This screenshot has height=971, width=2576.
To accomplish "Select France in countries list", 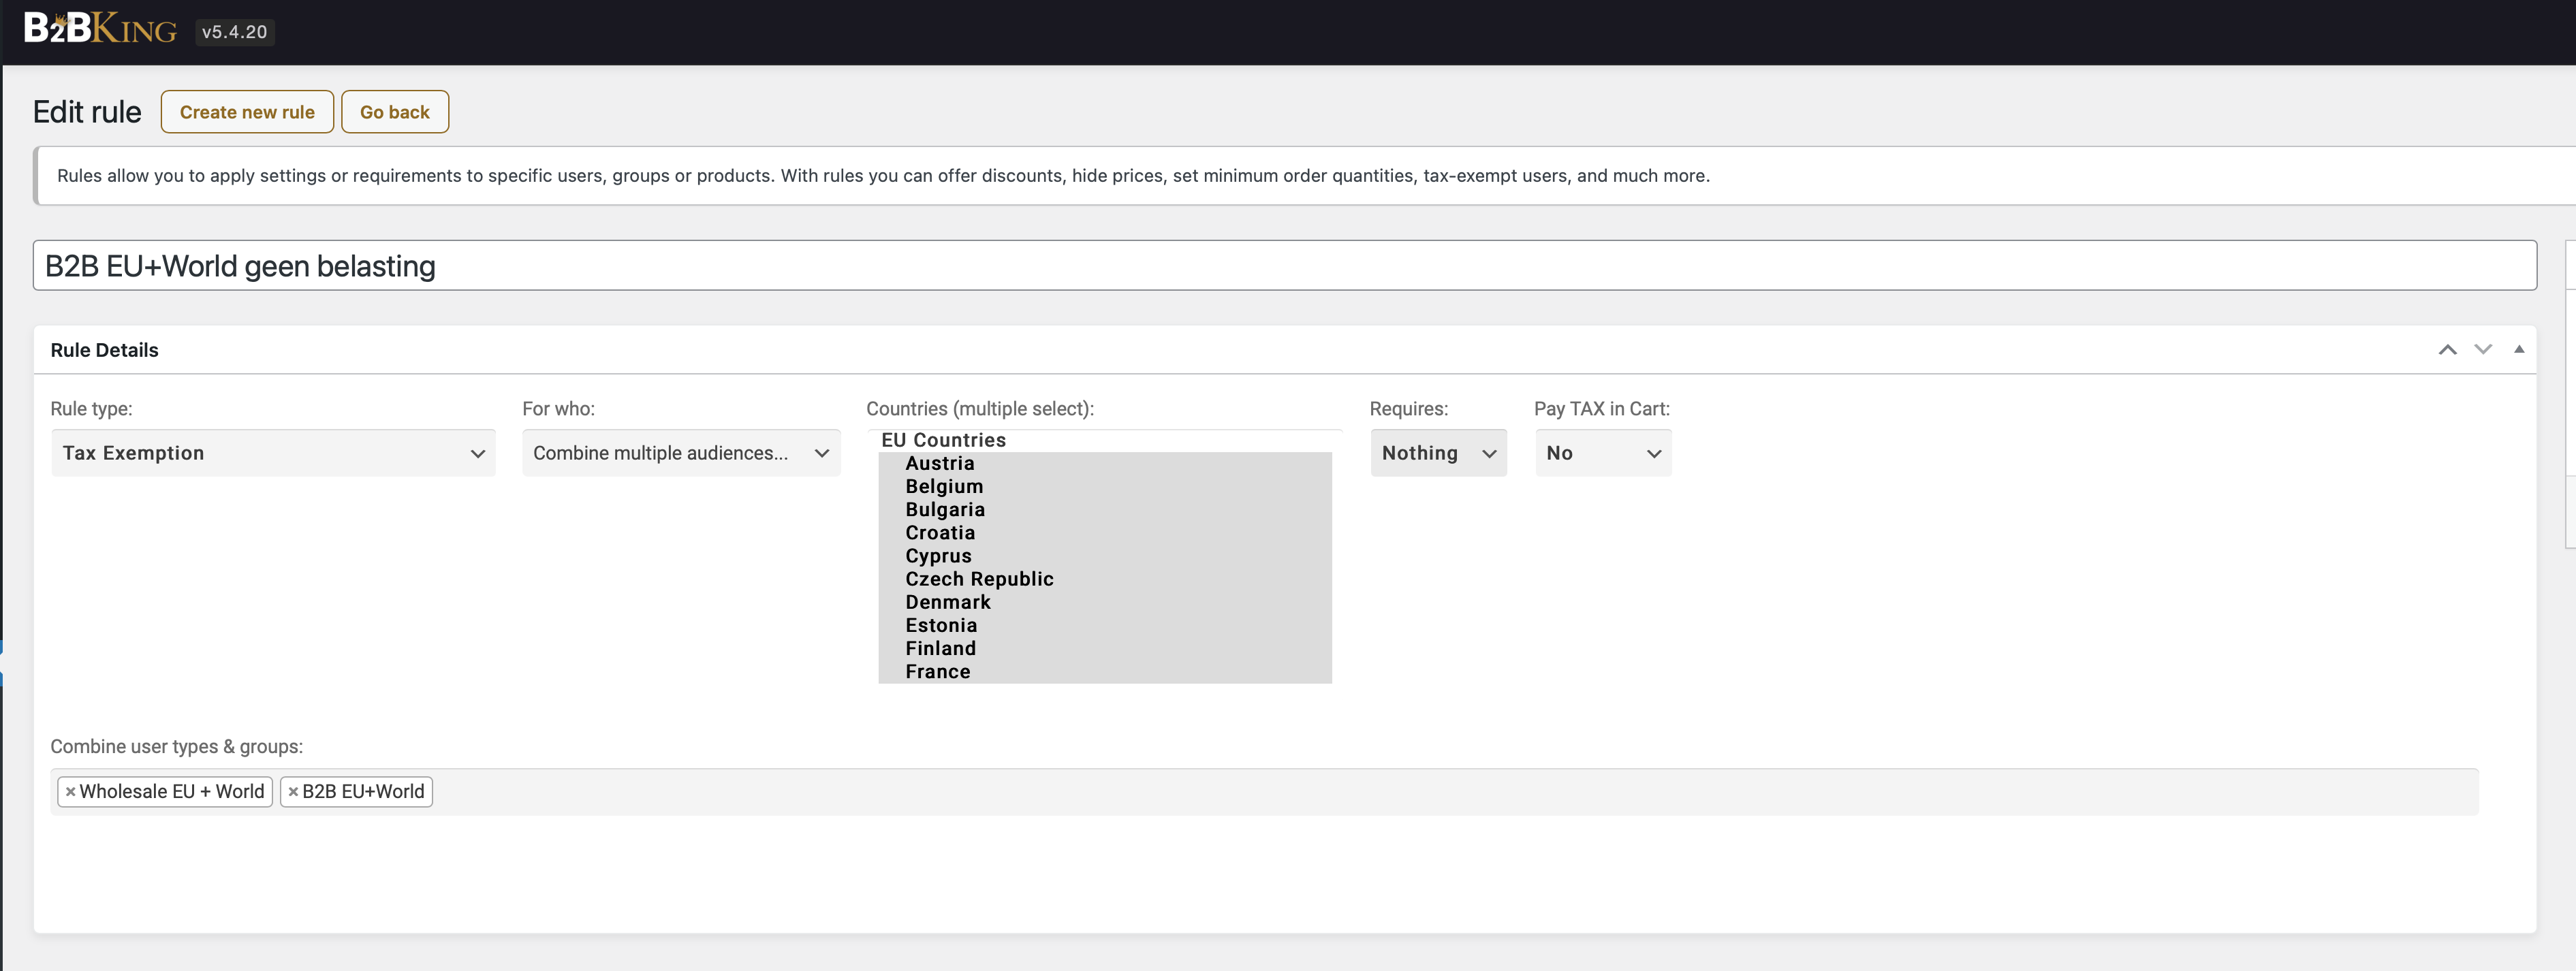I will 938,672.
